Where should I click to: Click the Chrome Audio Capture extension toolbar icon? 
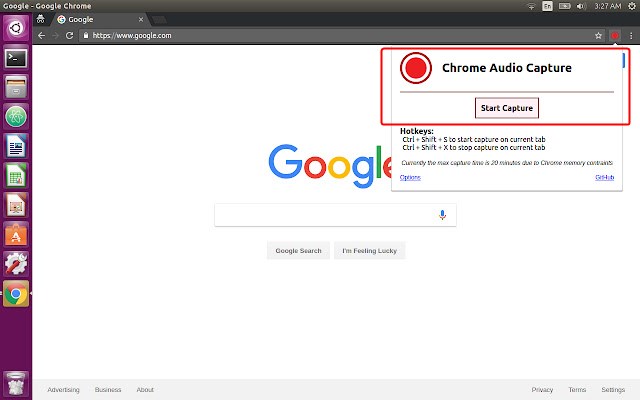click(615, 36)
